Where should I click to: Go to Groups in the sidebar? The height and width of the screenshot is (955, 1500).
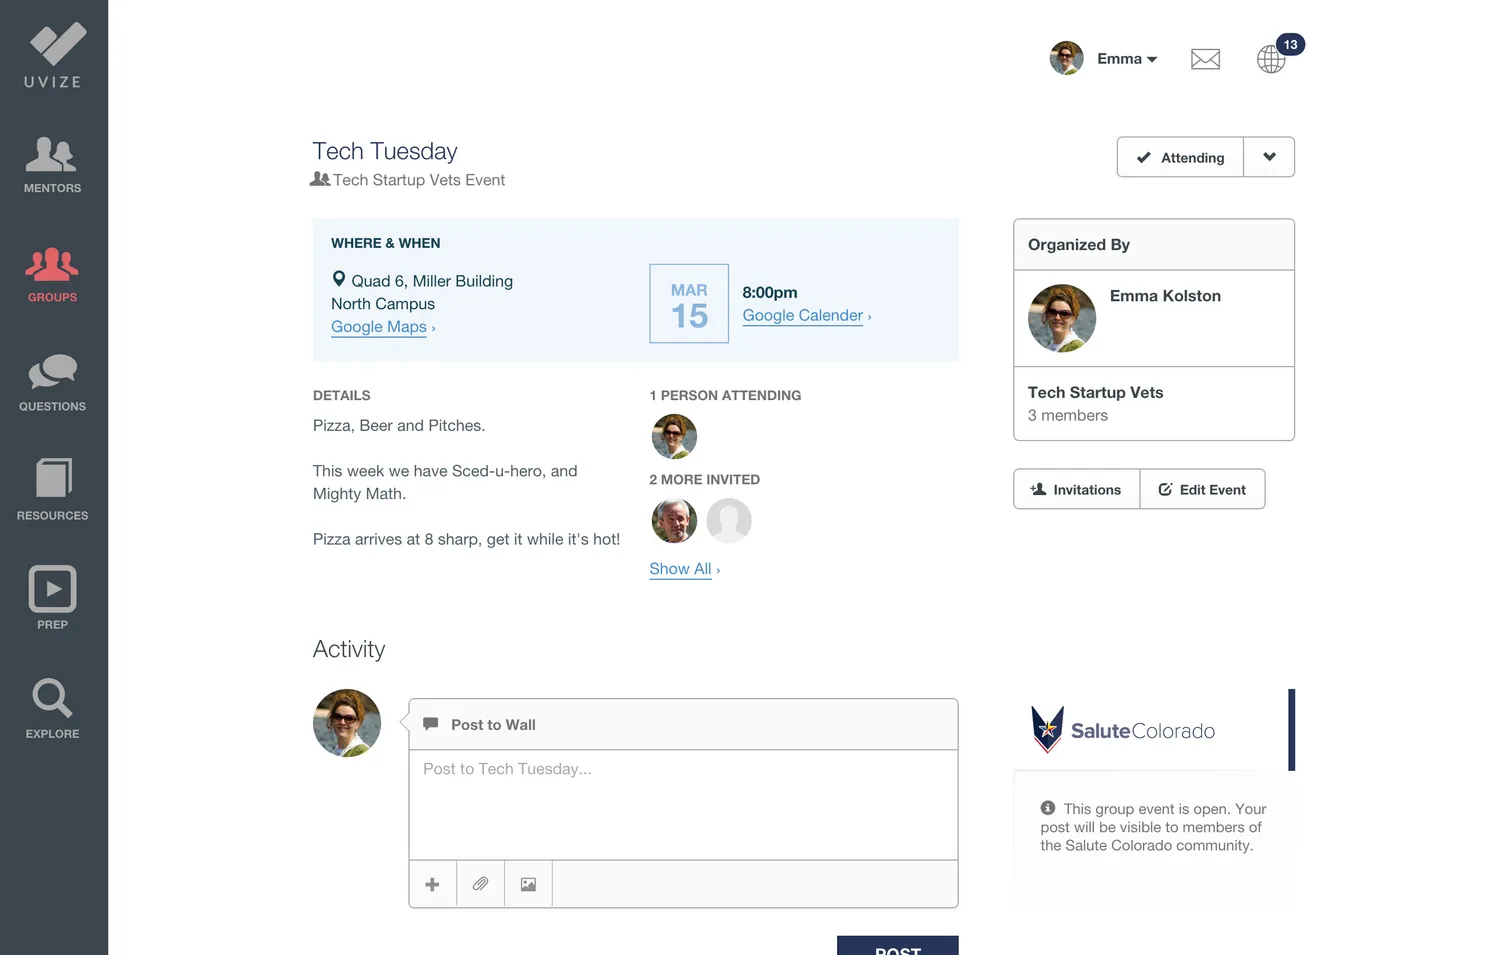point(52,275)
